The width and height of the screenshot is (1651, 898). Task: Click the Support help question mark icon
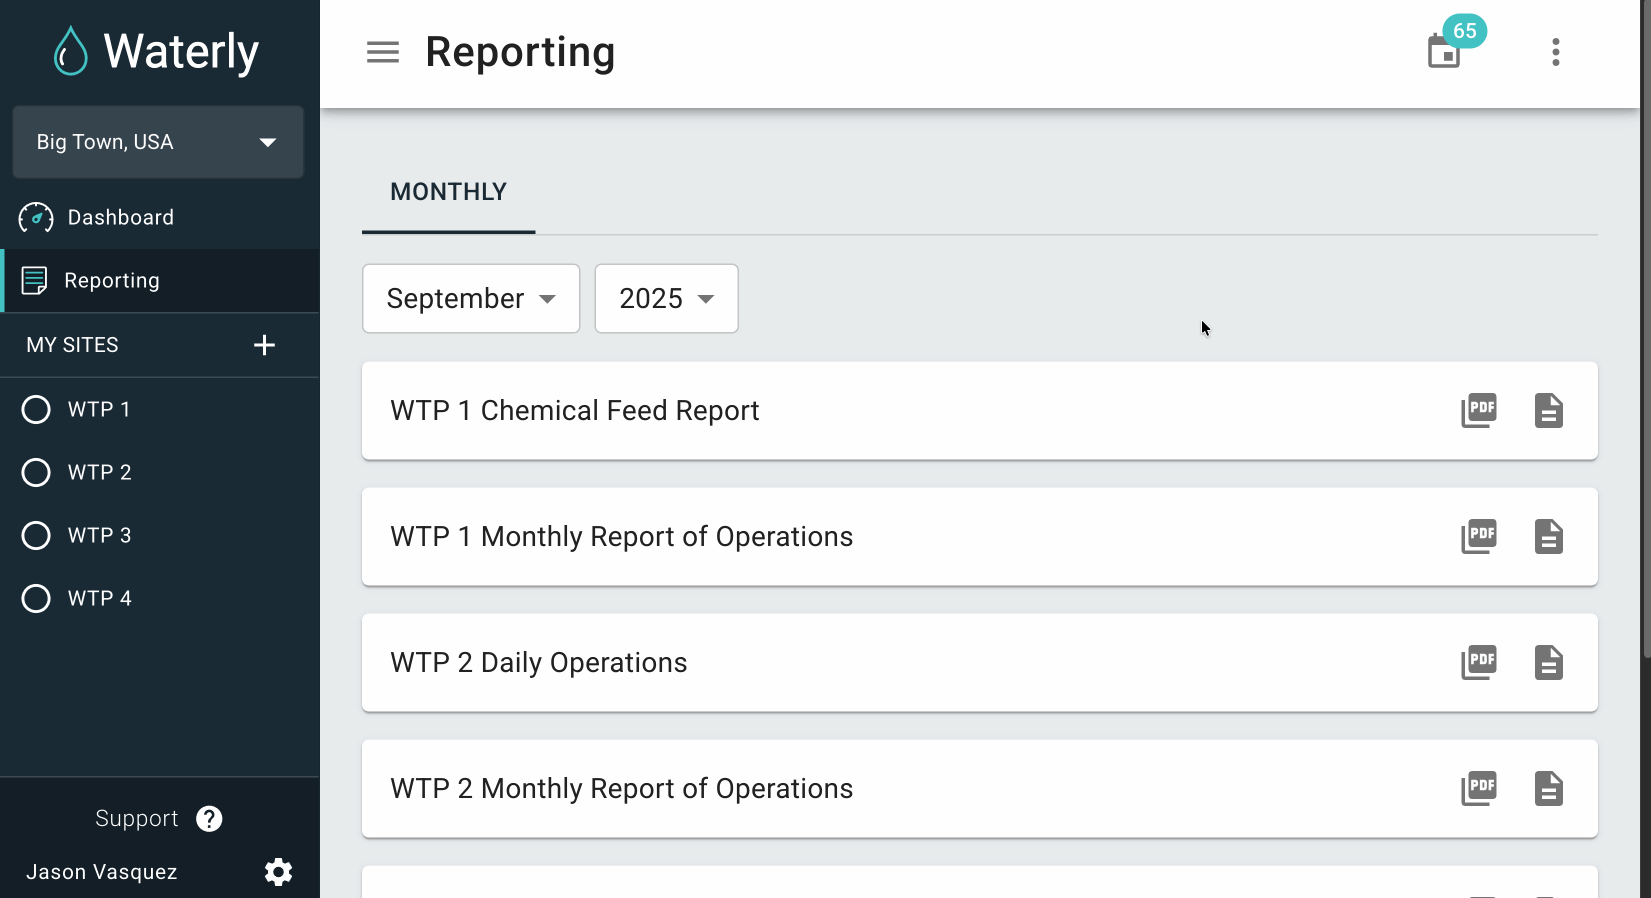tap(209, 819)
